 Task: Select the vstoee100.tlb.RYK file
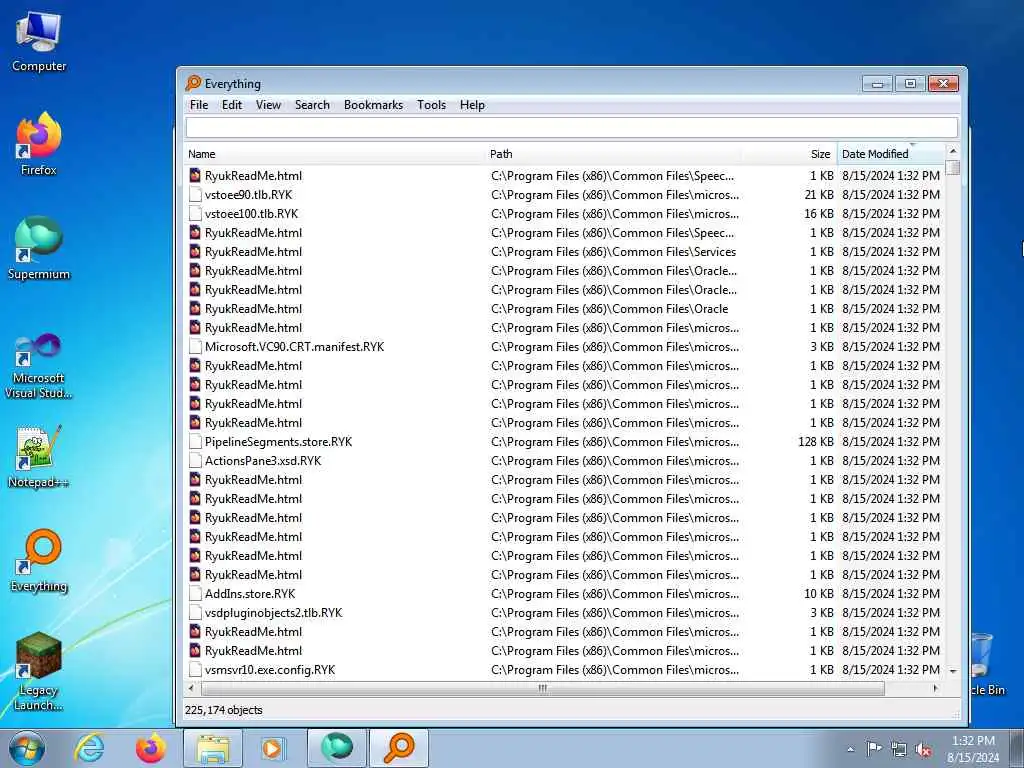pyautogui.click(x=251, y=214)
